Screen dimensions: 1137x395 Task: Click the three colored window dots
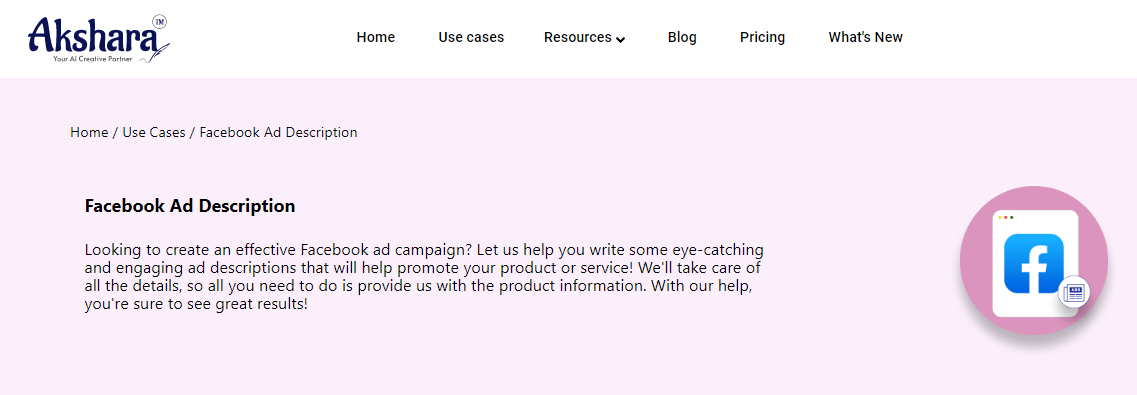1006,217
